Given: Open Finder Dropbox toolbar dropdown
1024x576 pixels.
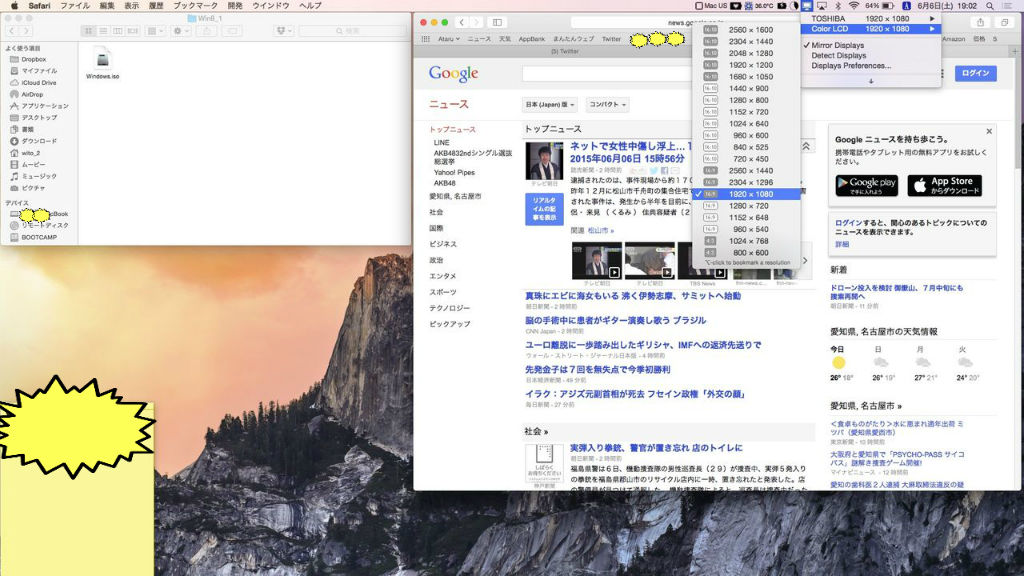Looking at the screenshot, I should (x=283, y=31).
